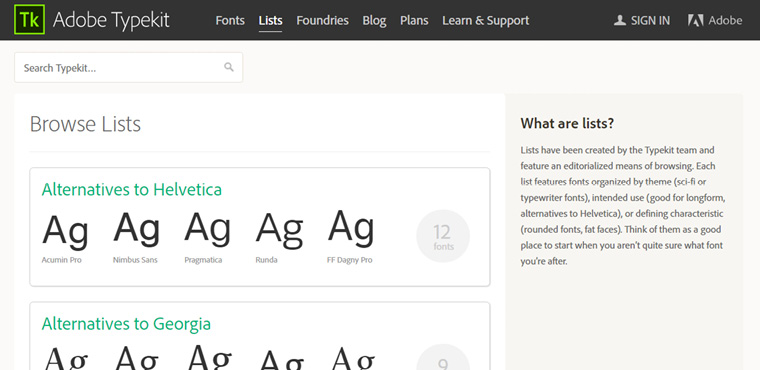Open the Alternatives to Georgia list
Viewport: 760px width, 370px height.
click(x=126, y=323)
